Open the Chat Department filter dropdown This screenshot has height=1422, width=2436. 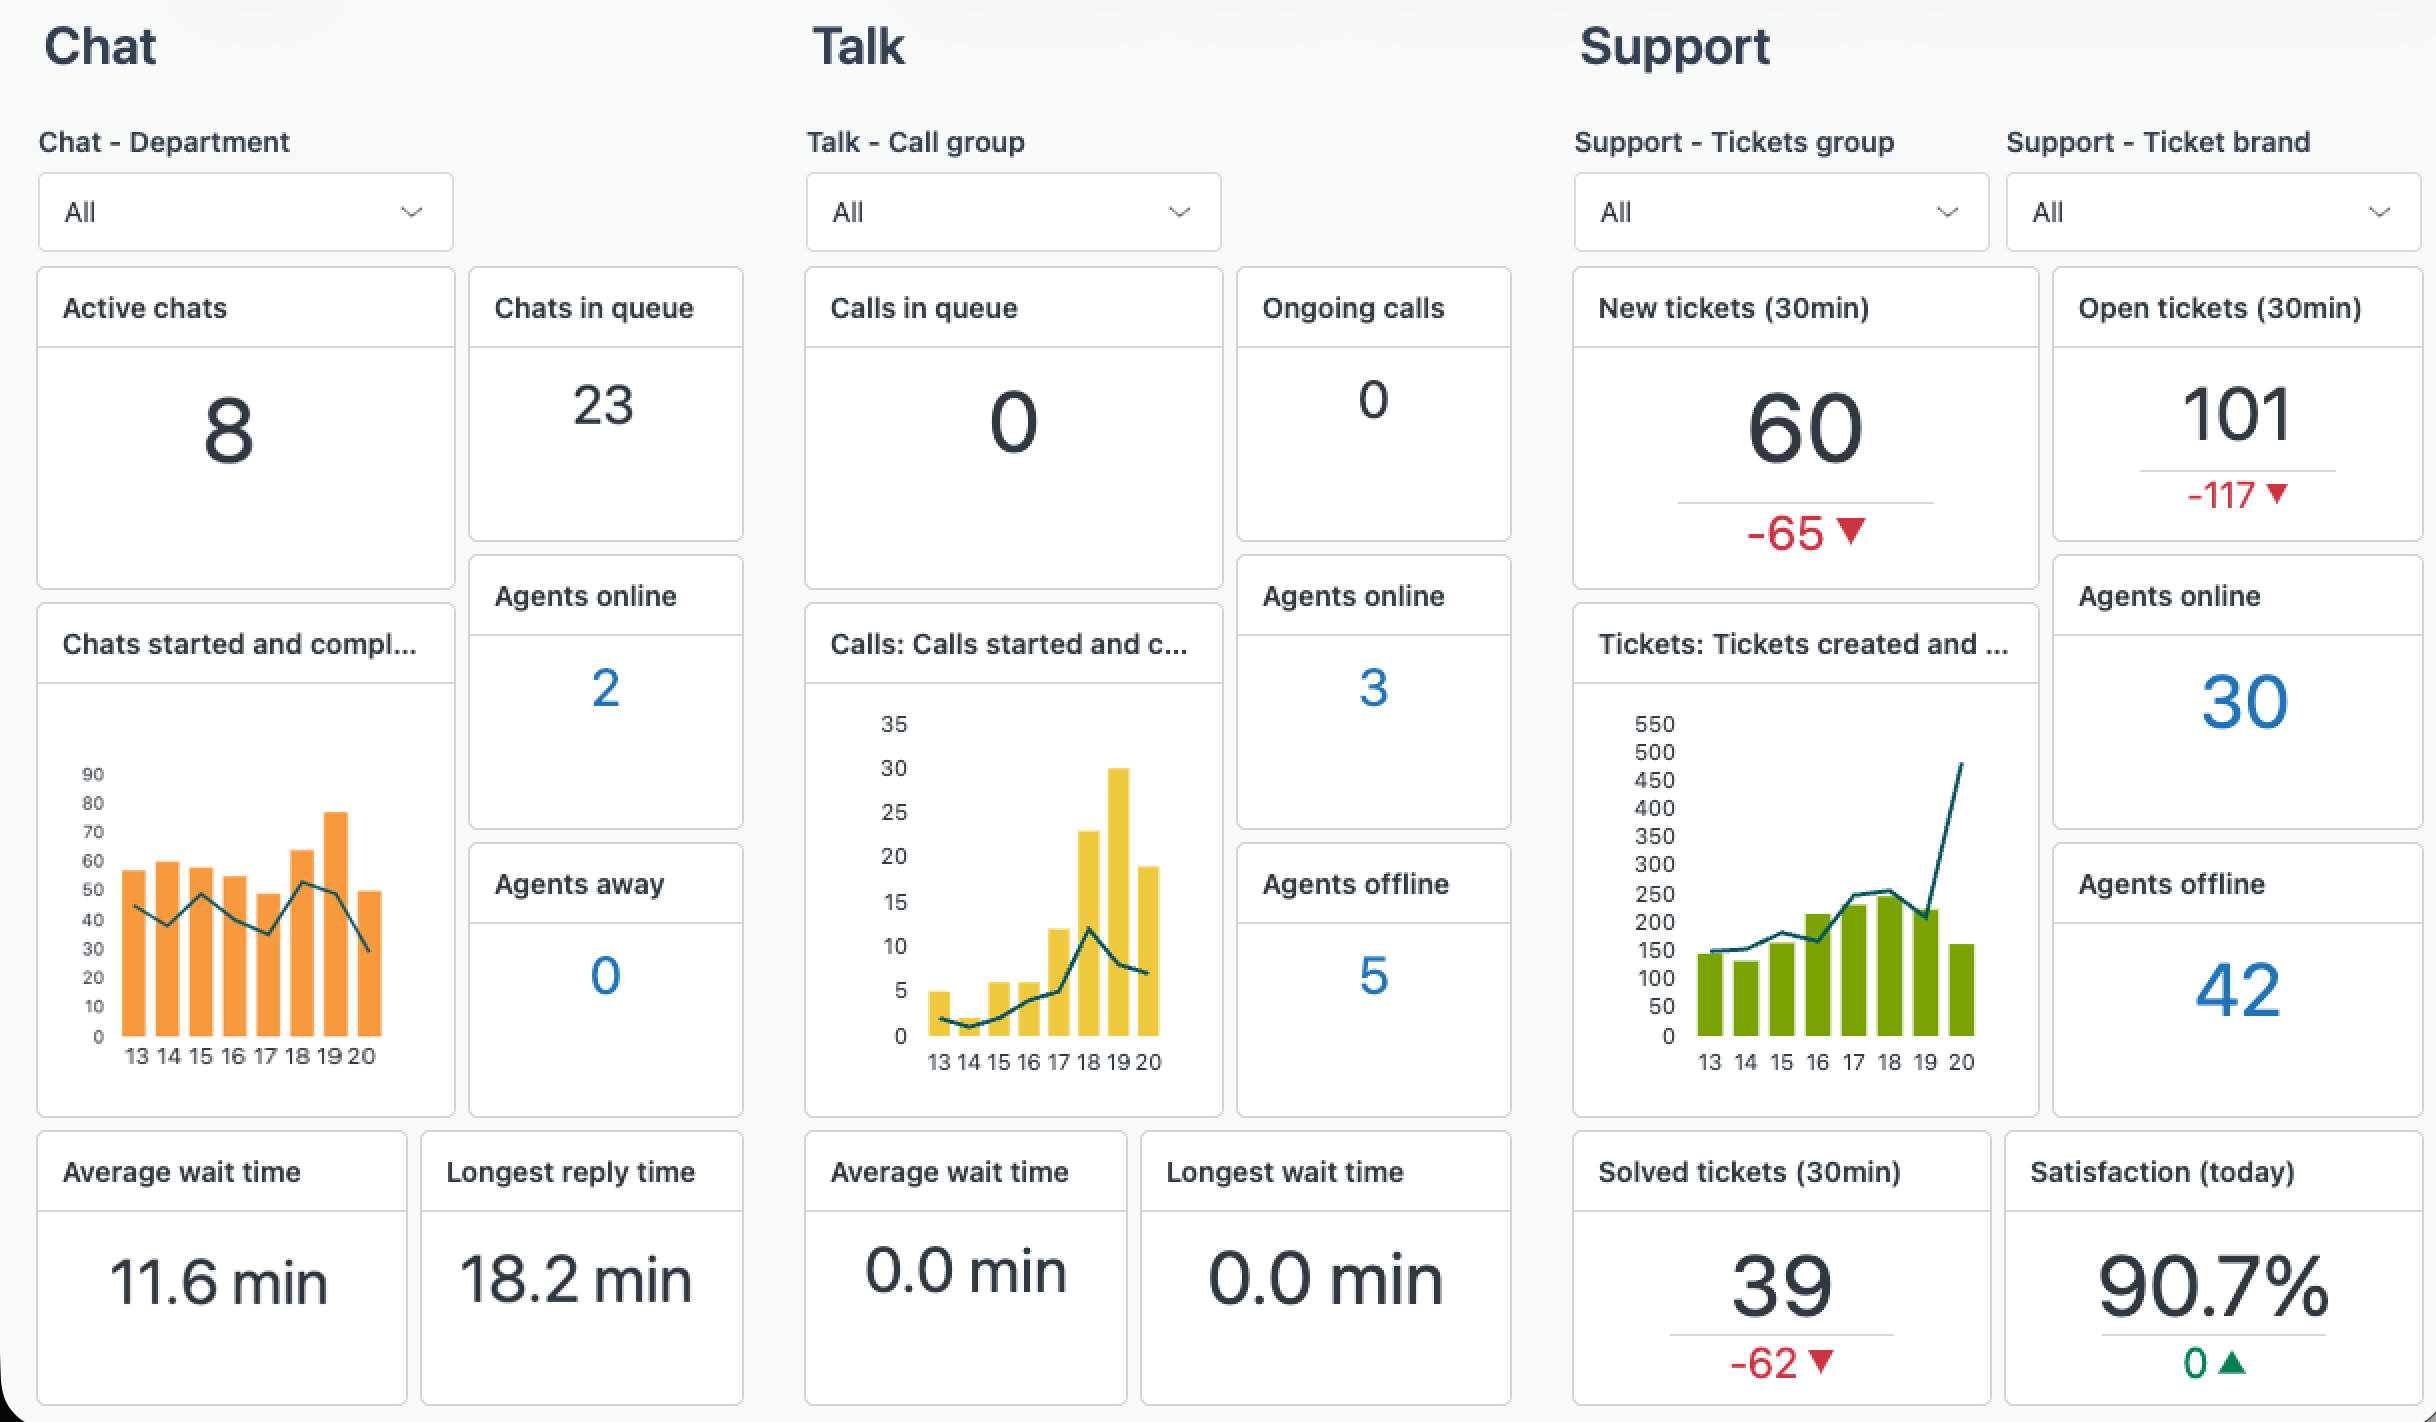(x=244, y=212)
